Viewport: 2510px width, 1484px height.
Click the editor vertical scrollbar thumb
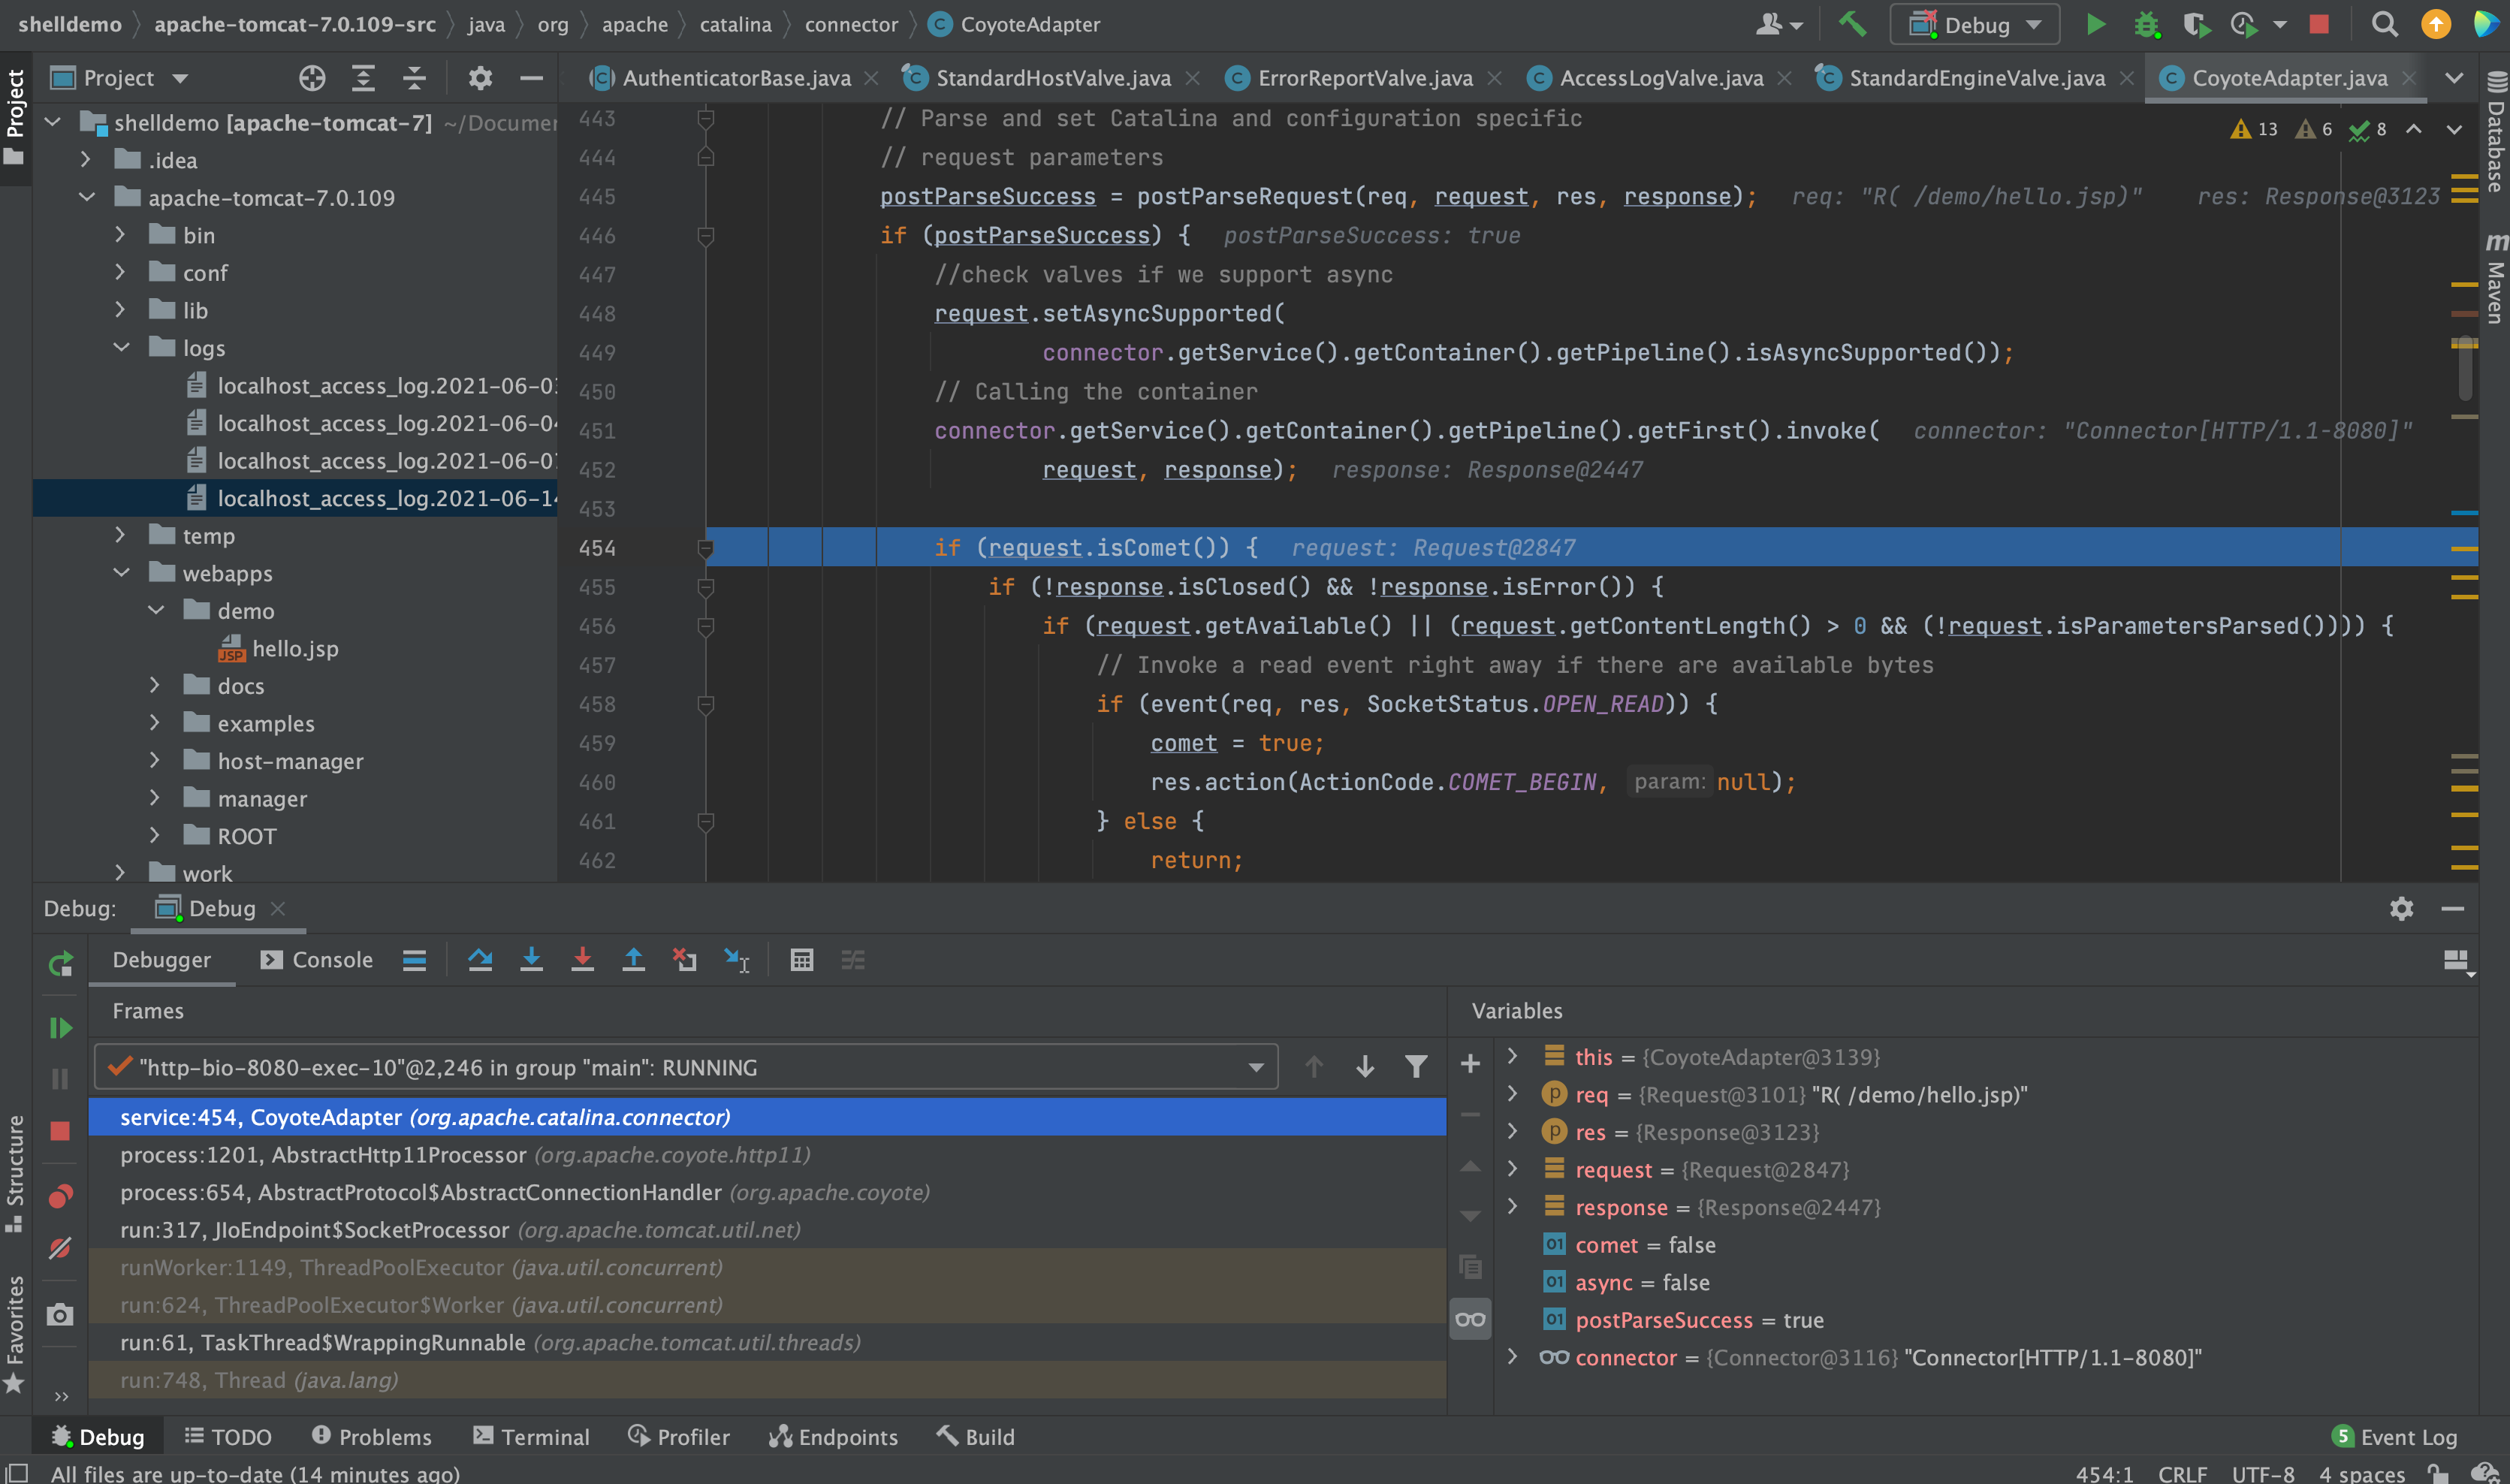click(2465, 368)
